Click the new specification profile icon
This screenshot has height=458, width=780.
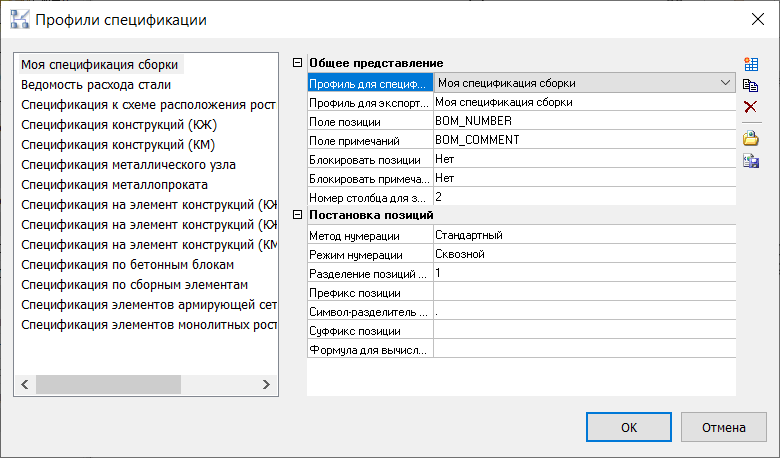751,64
